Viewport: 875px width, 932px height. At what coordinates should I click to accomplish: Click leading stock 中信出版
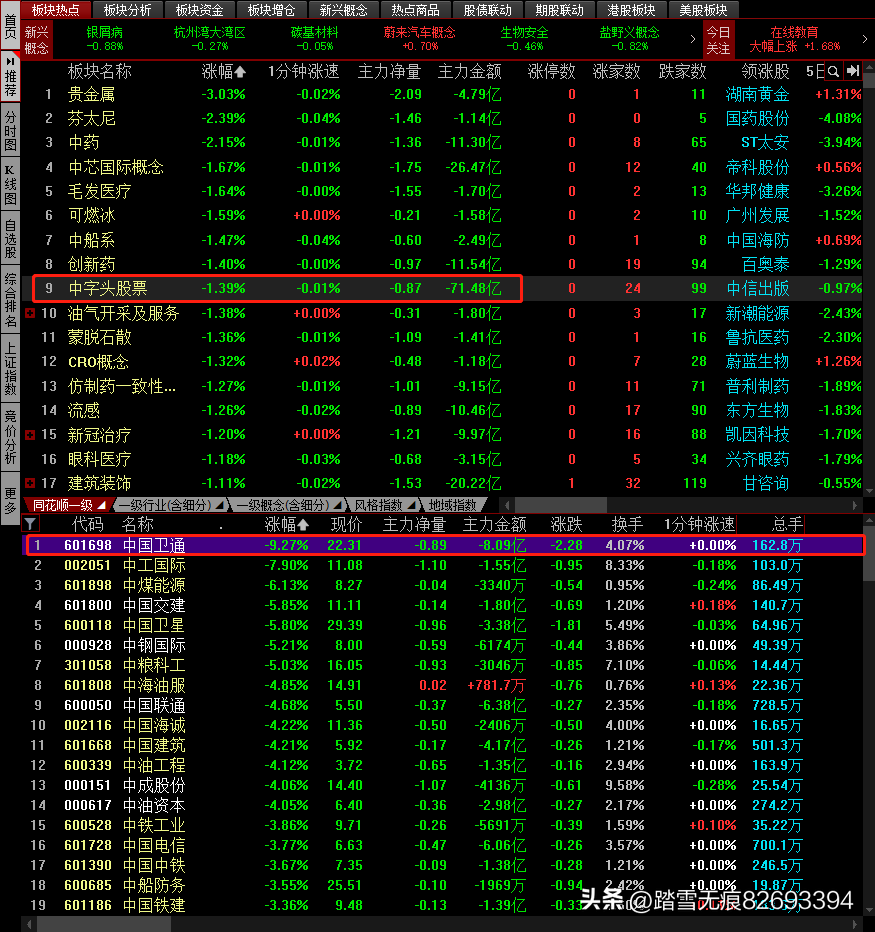[x=758, y=288]
